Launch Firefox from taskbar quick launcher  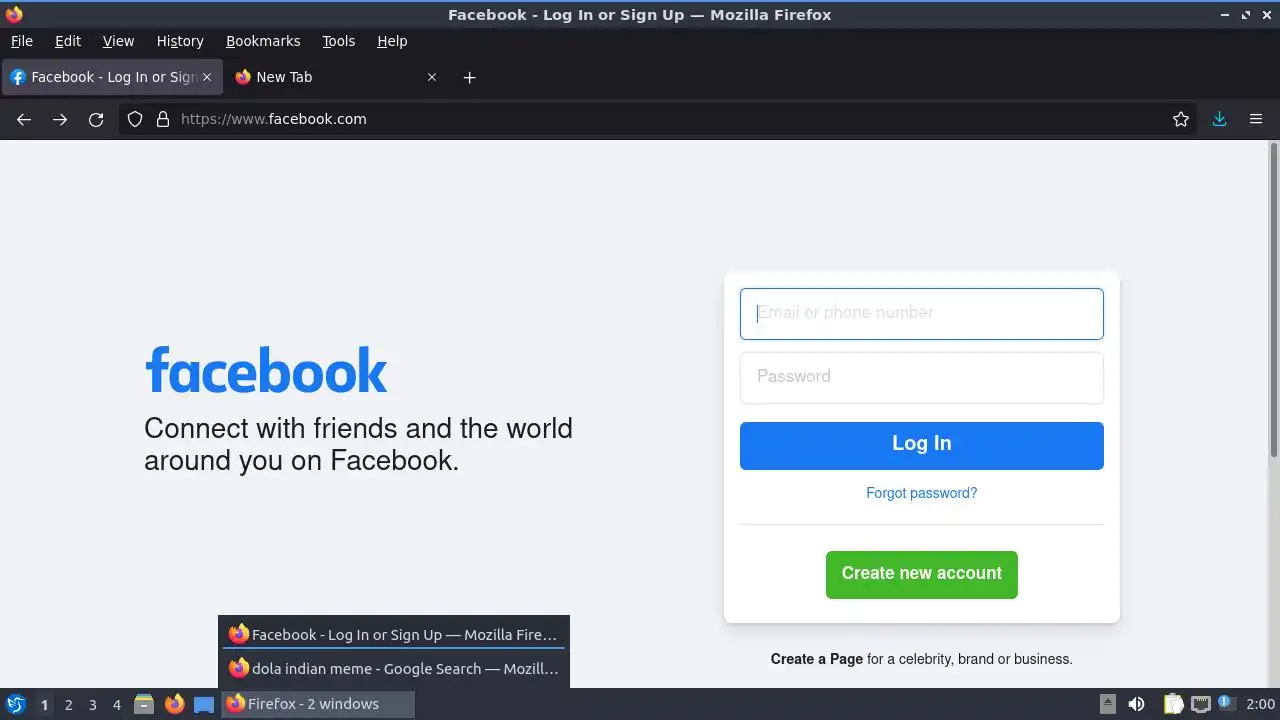(x=174, y=704)
